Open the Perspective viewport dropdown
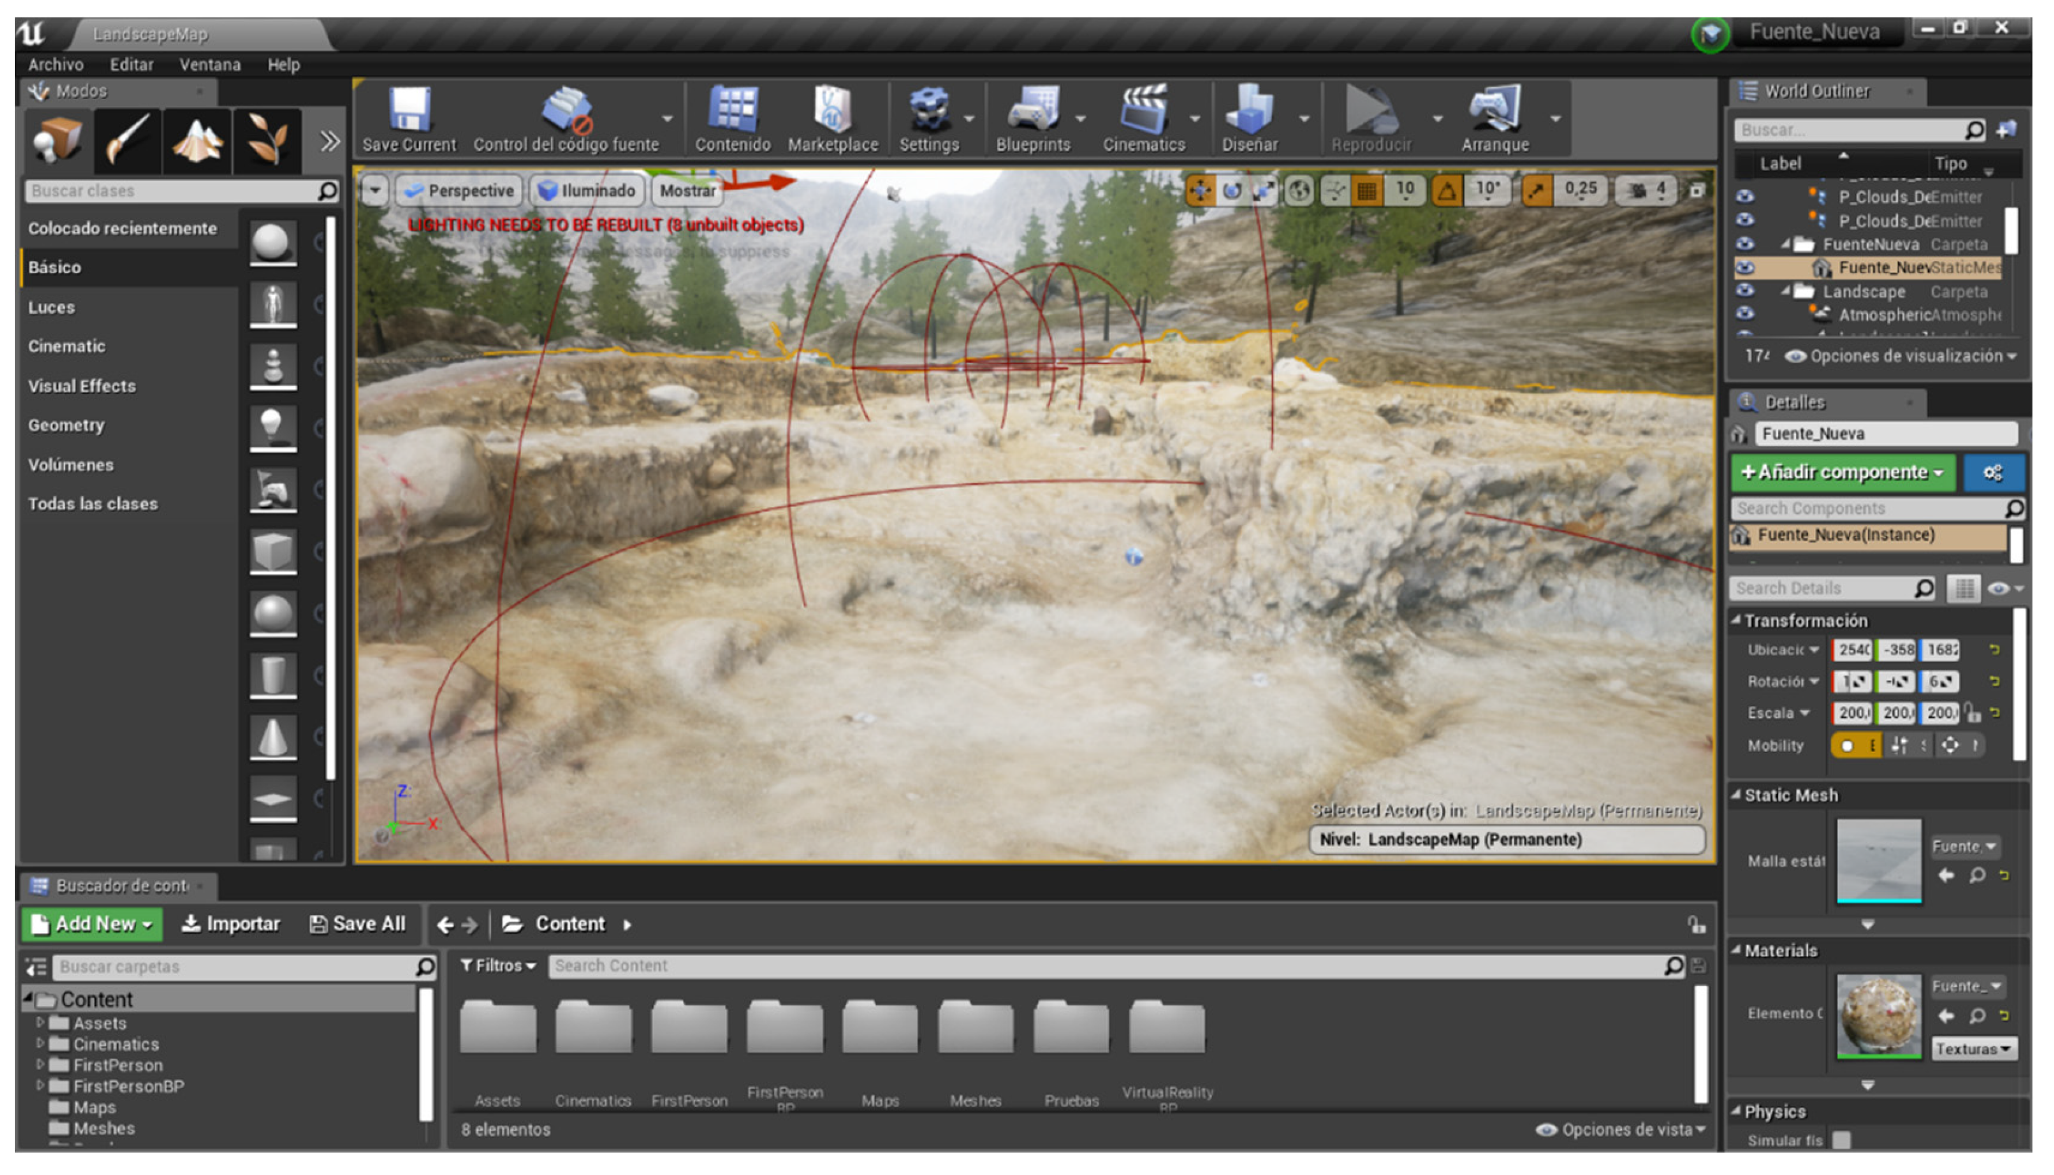 460,191
